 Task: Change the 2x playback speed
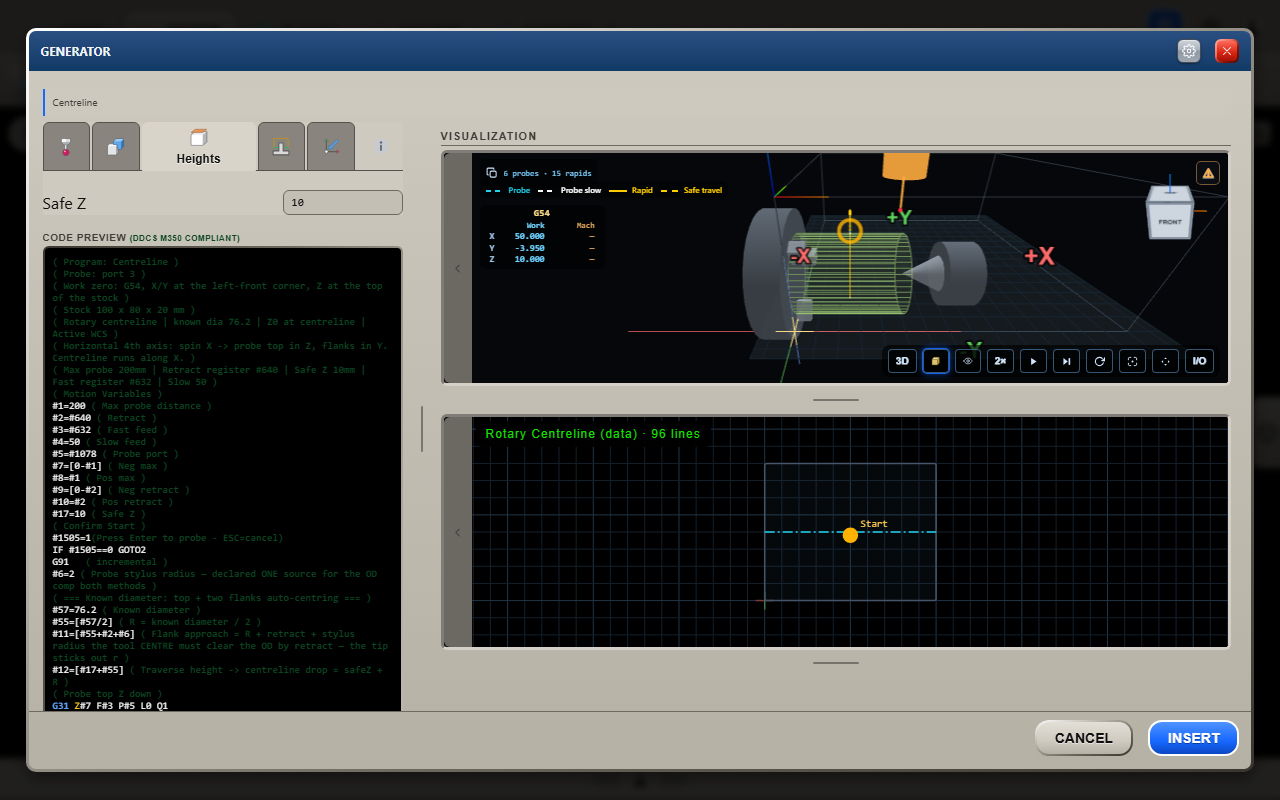click(x=1000, y=361)
